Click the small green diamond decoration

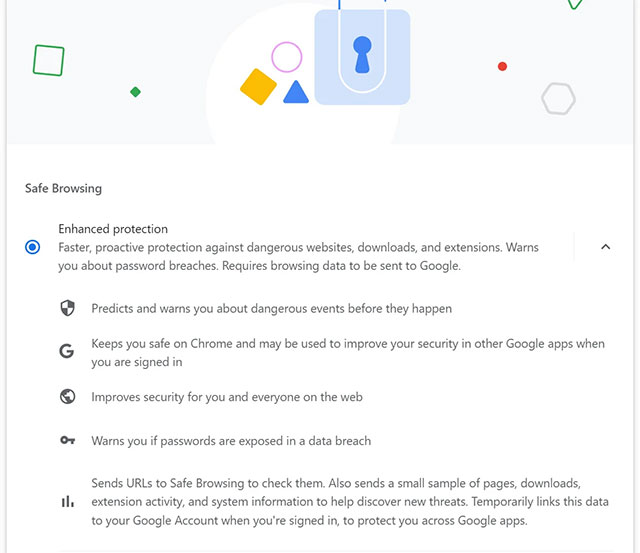[135, 92]
